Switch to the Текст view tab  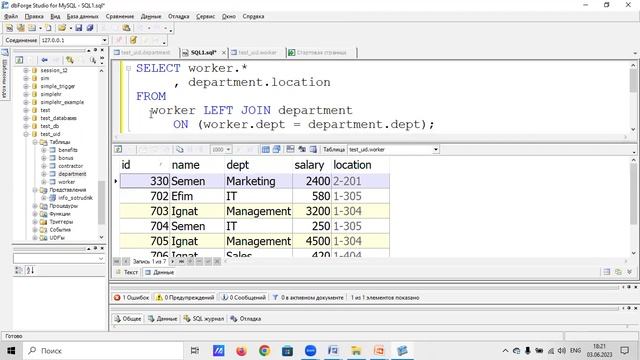127,272
